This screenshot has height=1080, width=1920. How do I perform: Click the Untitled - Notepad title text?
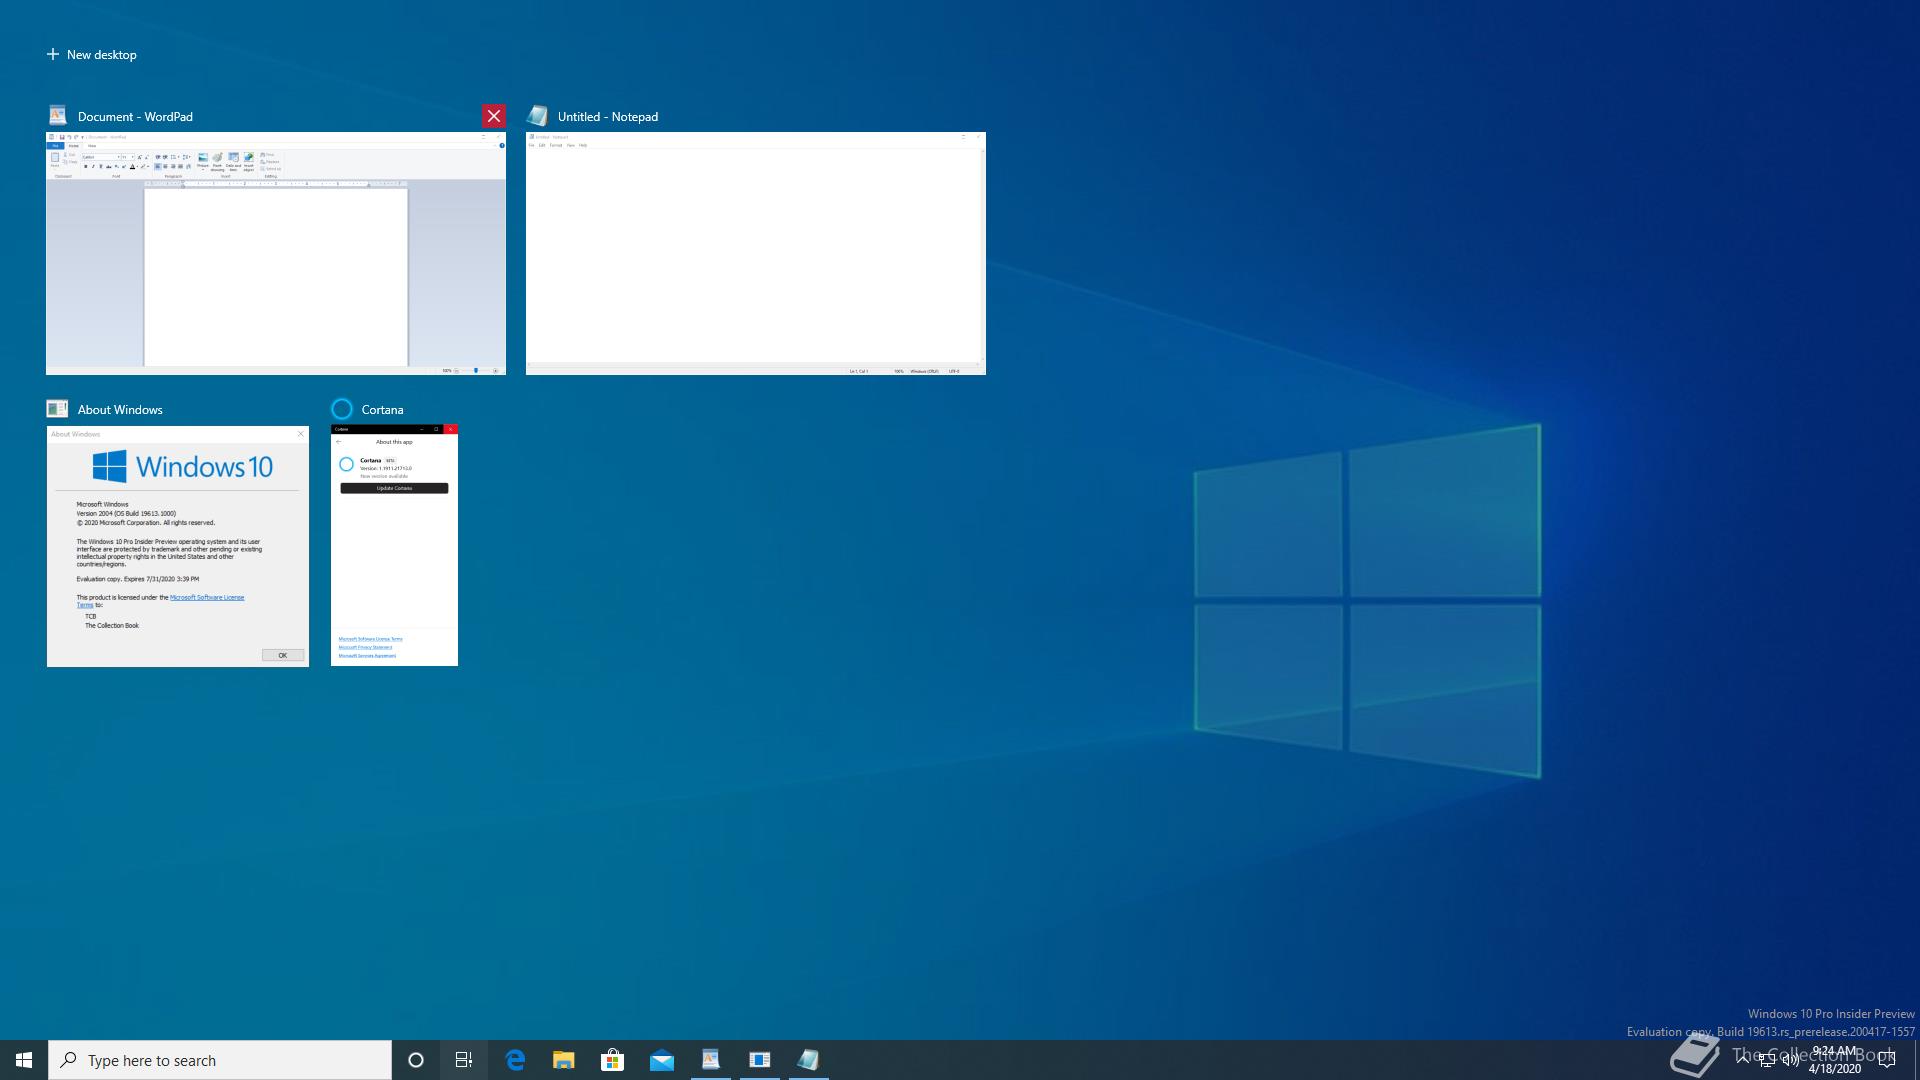608,116
